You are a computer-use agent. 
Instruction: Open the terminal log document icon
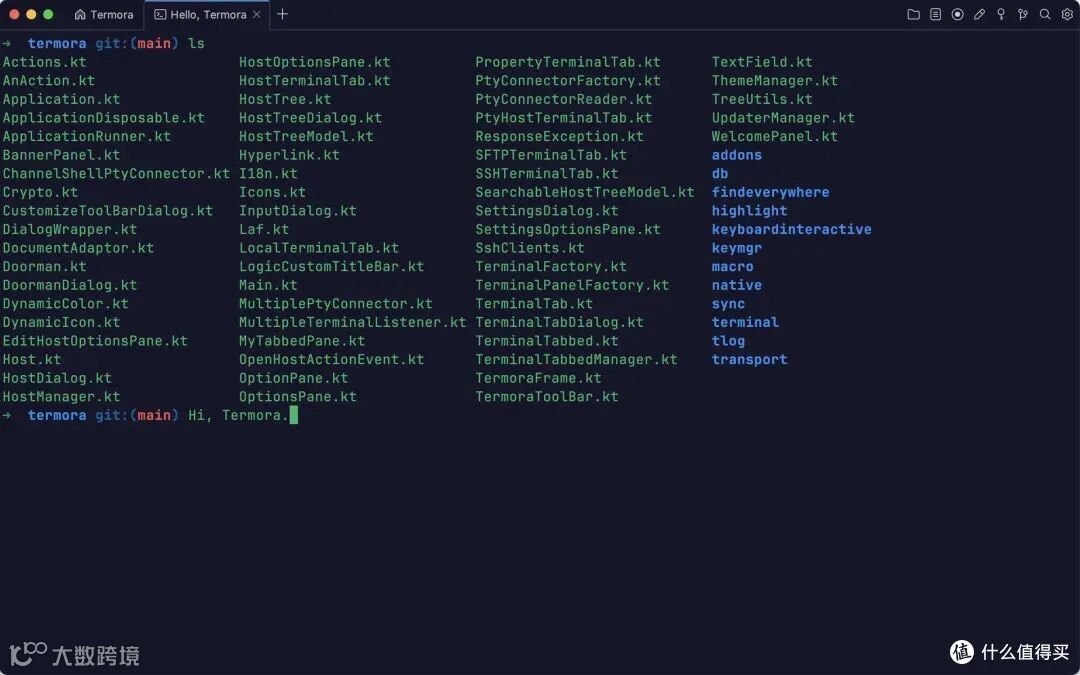[x=935, y=14]
